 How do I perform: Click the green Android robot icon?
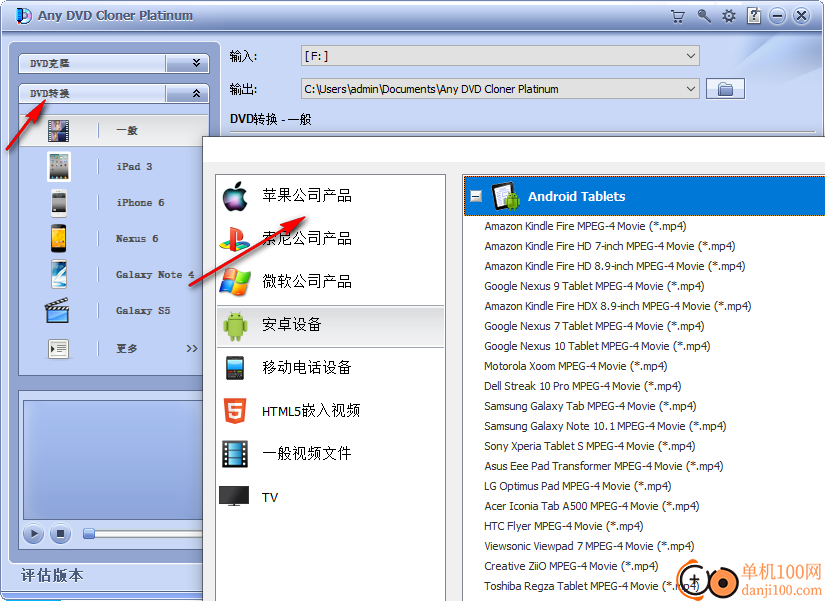click(235, 325)
